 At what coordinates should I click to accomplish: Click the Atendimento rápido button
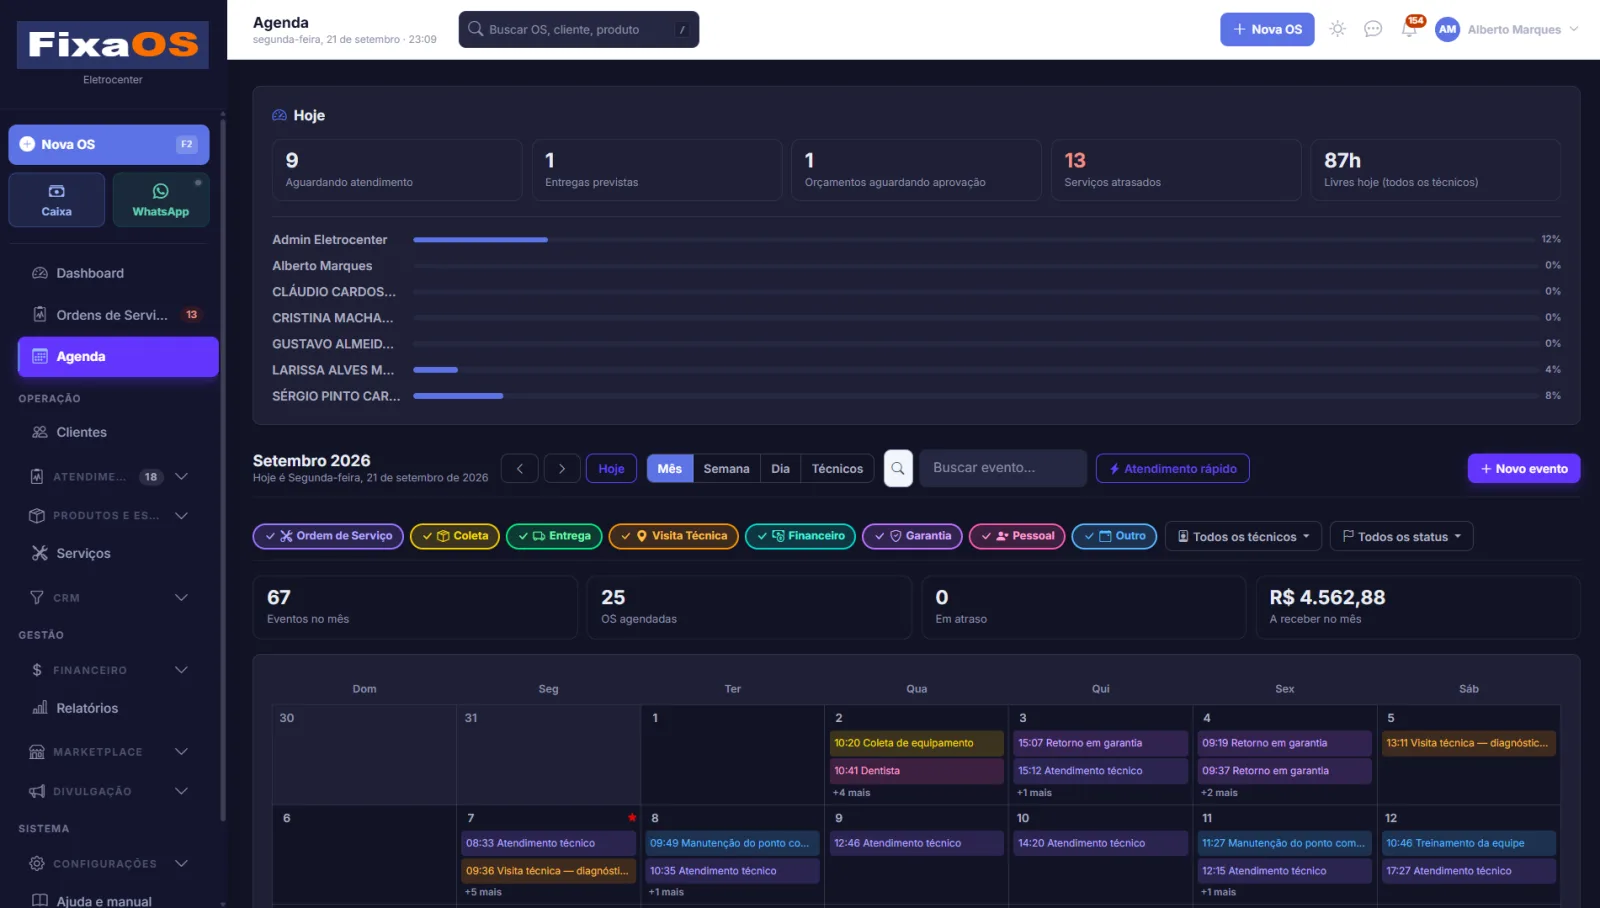(x=1173, y=469)
